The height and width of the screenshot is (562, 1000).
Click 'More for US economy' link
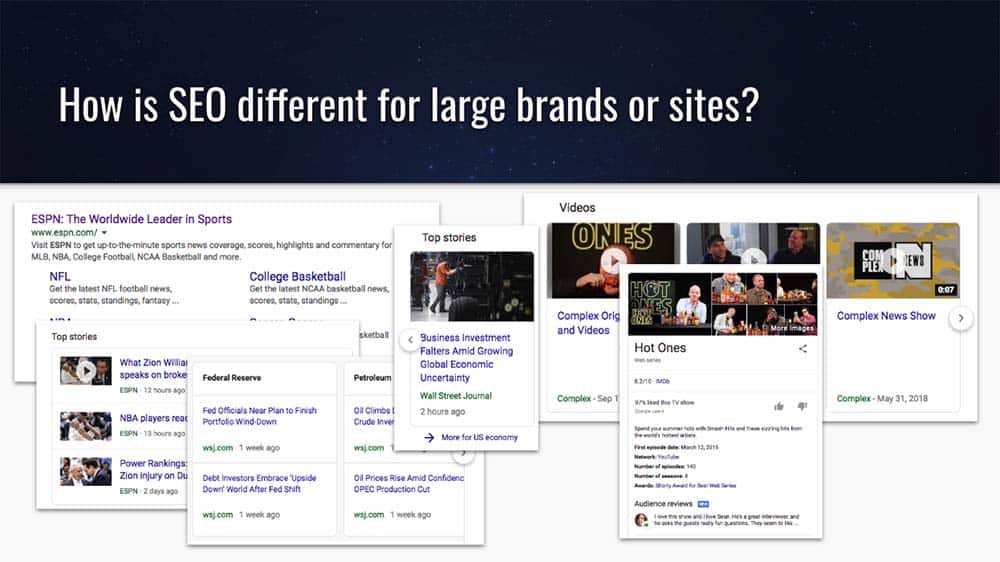pos(479,438)
